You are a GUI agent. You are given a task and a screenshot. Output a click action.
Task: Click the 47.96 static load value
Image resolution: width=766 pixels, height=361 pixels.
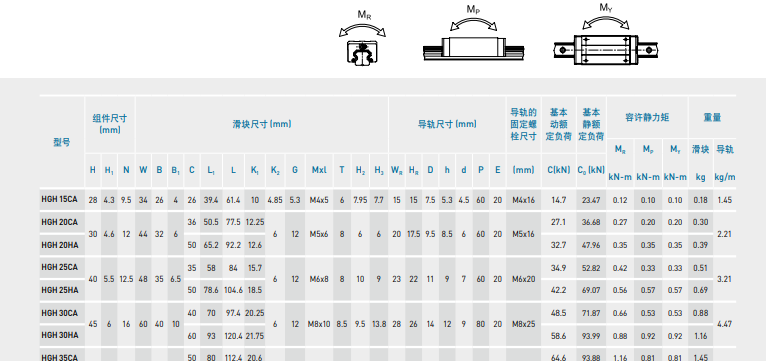point(591,245)
